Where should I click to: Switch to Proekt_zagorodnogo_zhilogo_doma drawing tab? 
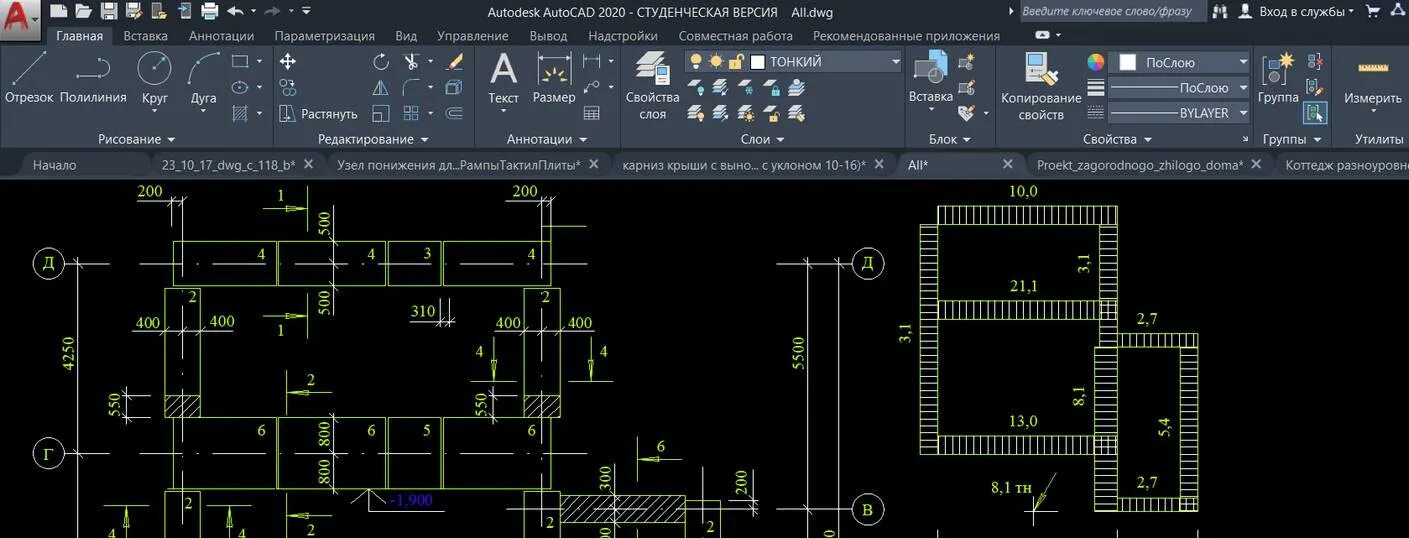point(1140,164)
